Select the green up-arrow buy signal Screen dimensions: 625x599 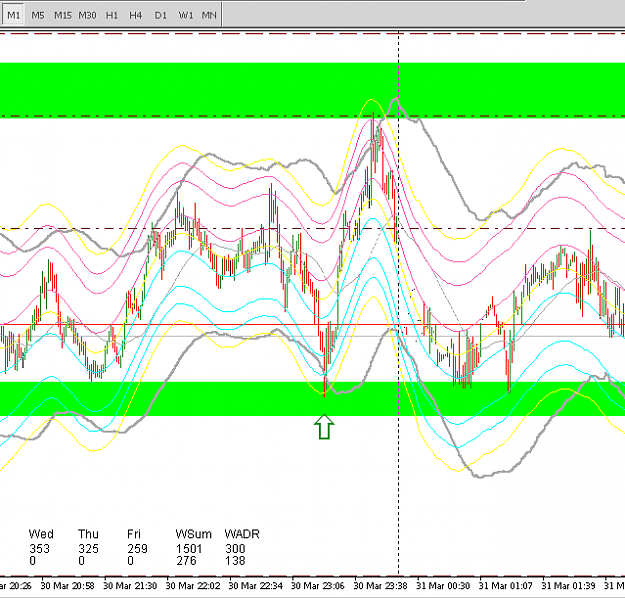coord(324,427)
